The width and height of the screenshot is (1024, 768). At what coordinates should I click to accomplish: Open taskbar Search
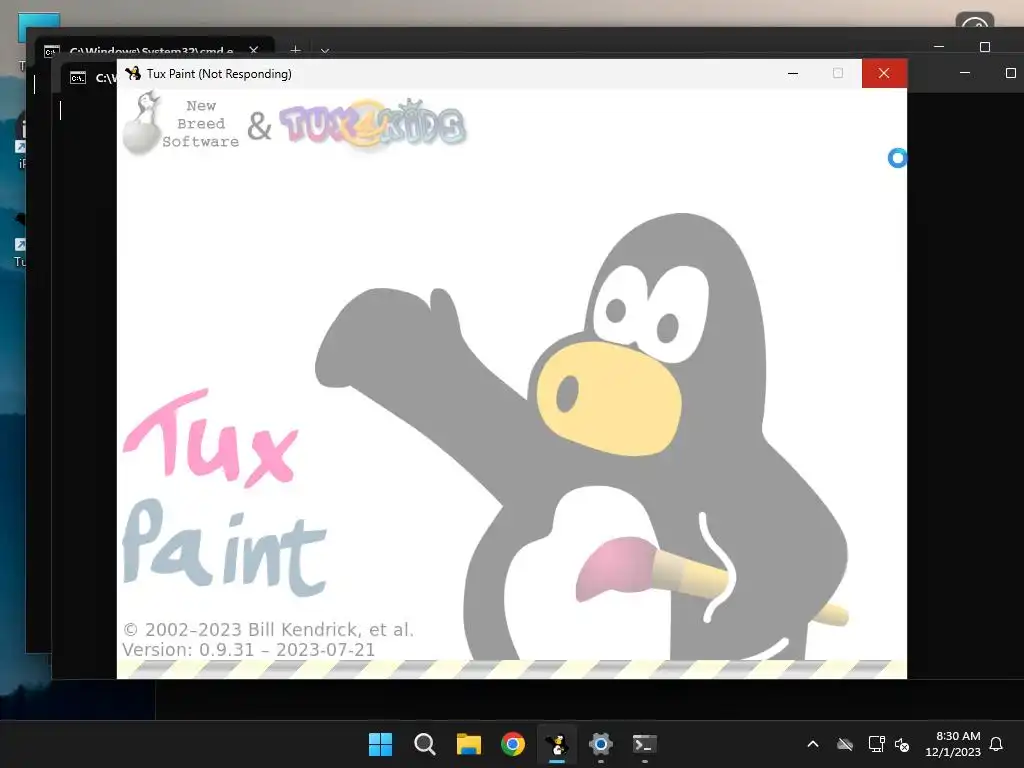pyautogui.click(x=424, y=744)
